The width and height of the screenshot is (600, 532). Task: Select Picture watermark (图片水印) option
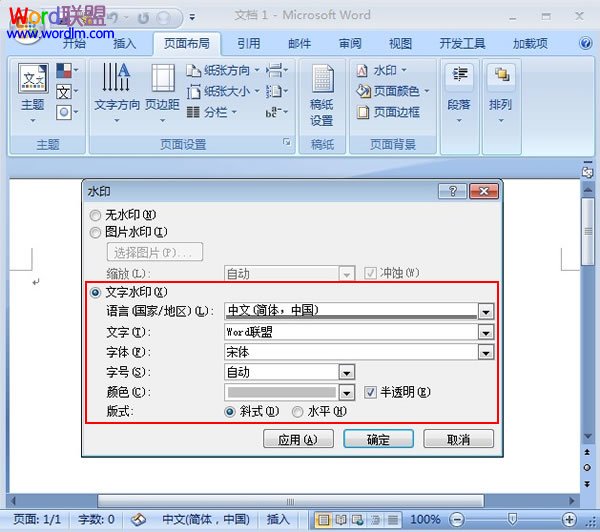(128, 232)
